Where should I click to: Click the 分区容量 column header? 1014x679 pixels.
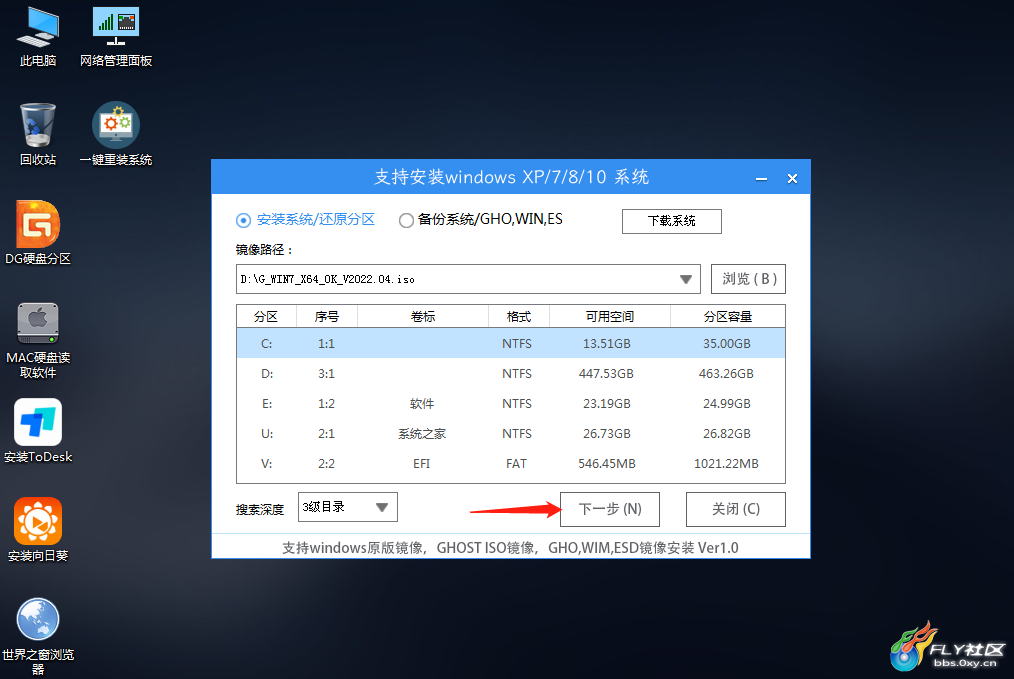[728, 316]
